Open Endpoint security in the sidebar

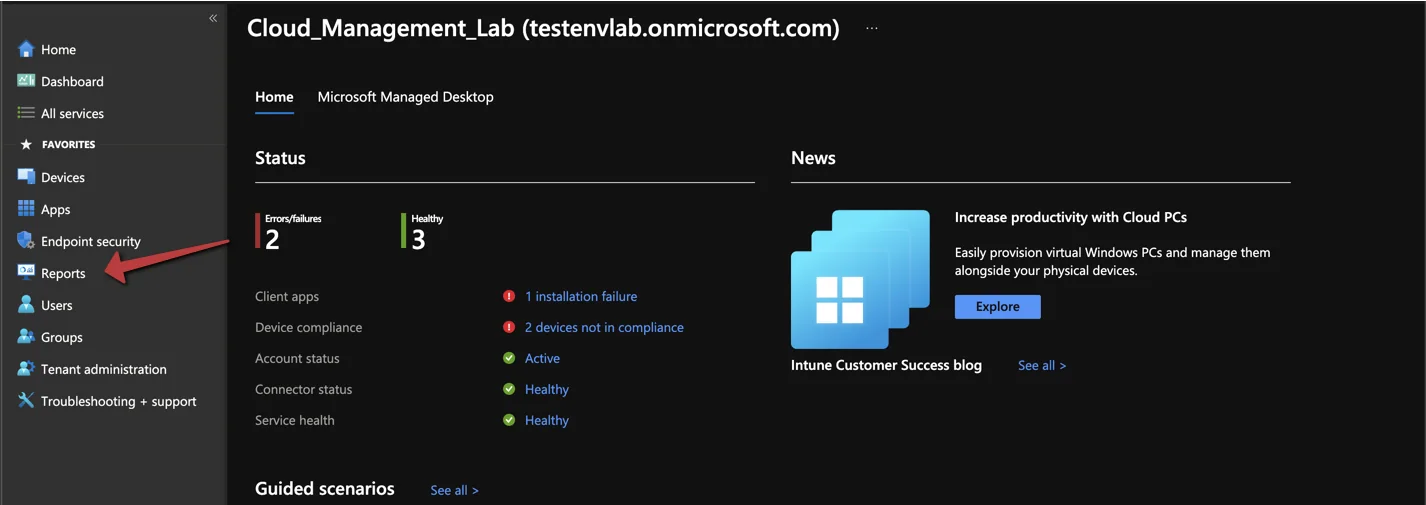click(x=91, y=241)
